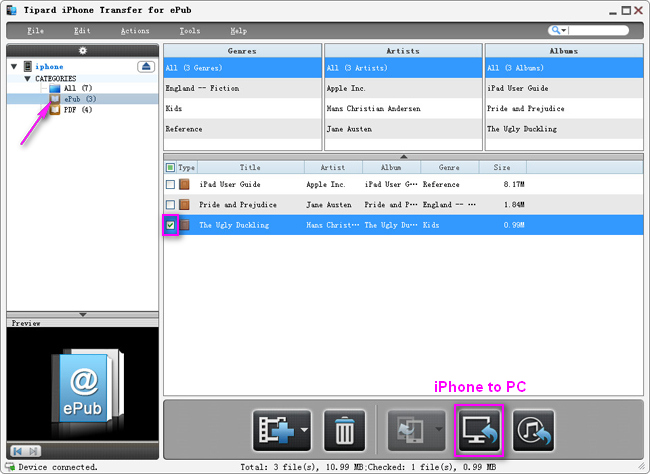Click the eject iphone button

point(146,66)
